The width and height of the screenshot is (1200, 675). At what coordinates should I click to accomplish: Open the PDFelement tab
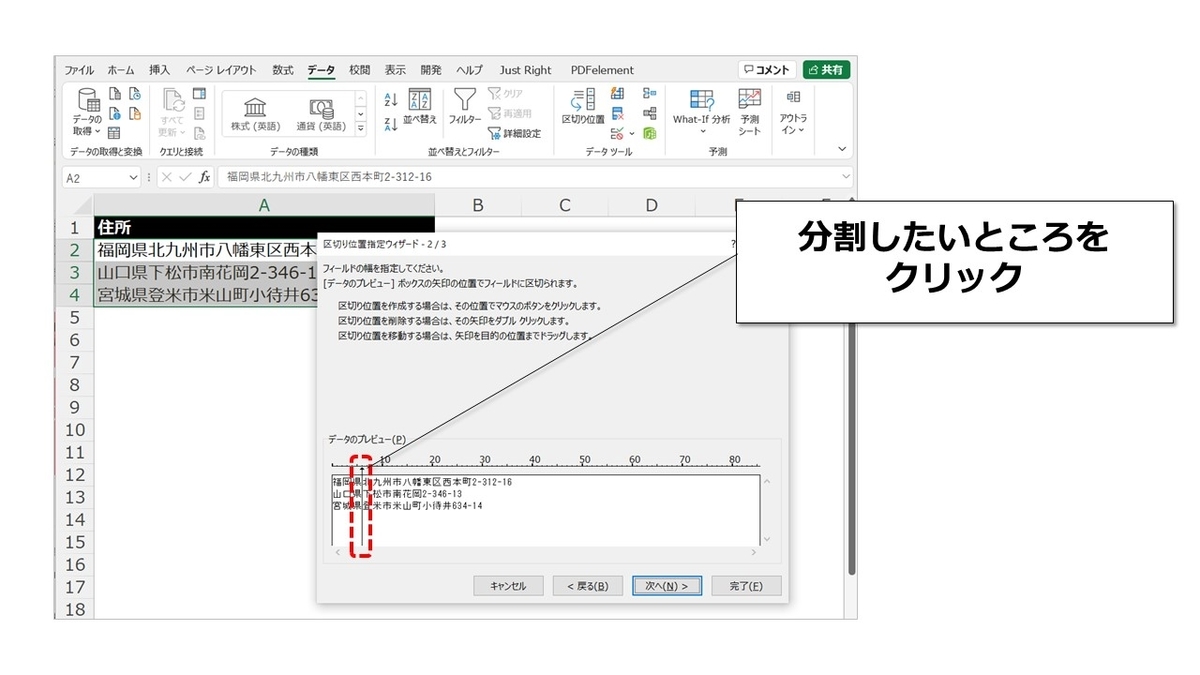point(602,70)
